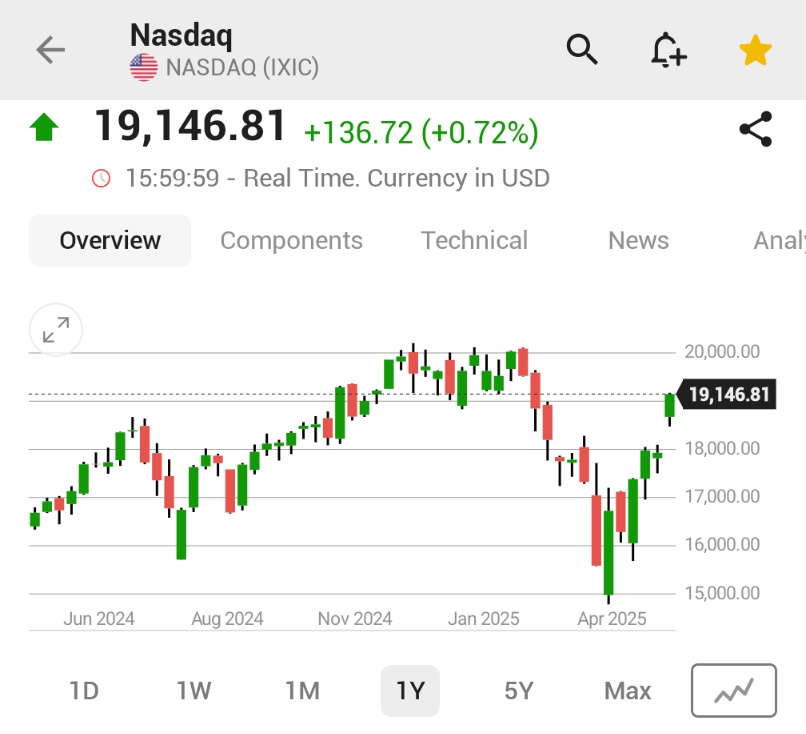The image size is (806, 734).
Task: Tap the Apr 2025 date label
Action: click(x=612, y=618)
